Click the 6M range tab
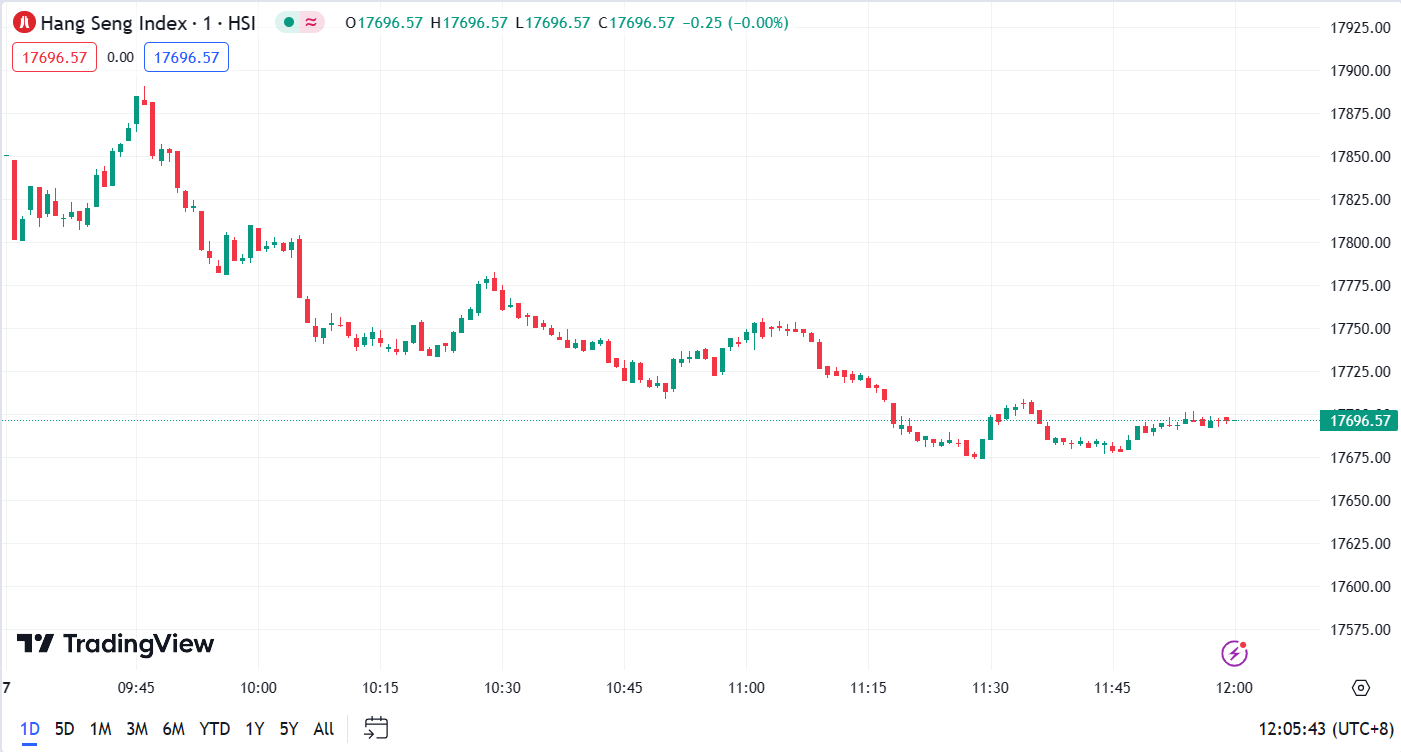The height and width of the screenshot is (752, 1401). [175, 729]
